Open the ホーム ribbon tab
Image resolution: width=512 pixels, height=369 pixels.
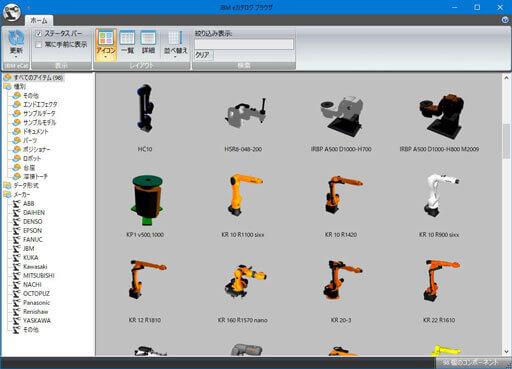coord(39,20)
